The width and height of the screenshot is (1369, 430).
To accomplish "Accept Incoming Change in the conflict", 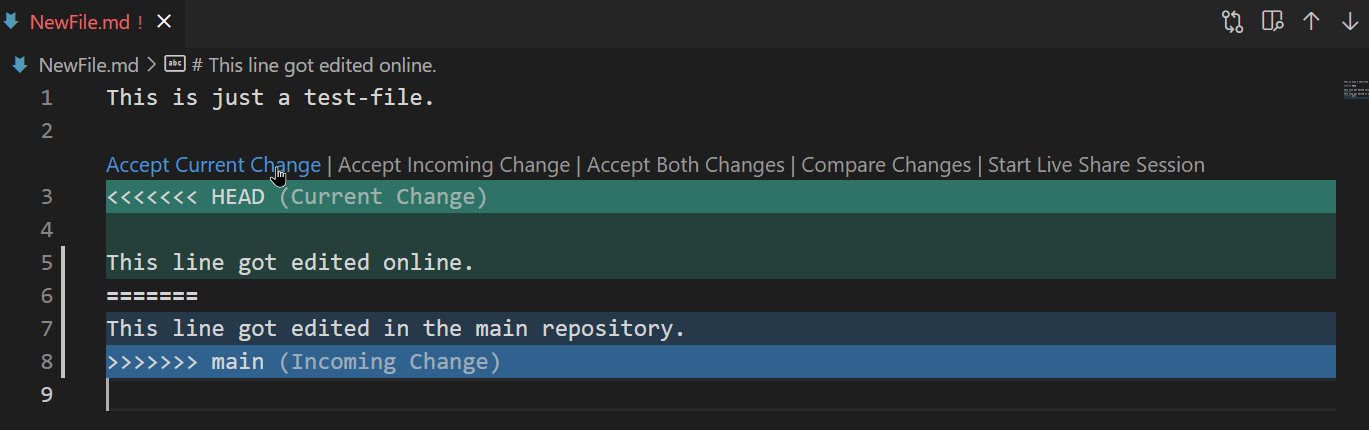I will [x=454, y=165].
